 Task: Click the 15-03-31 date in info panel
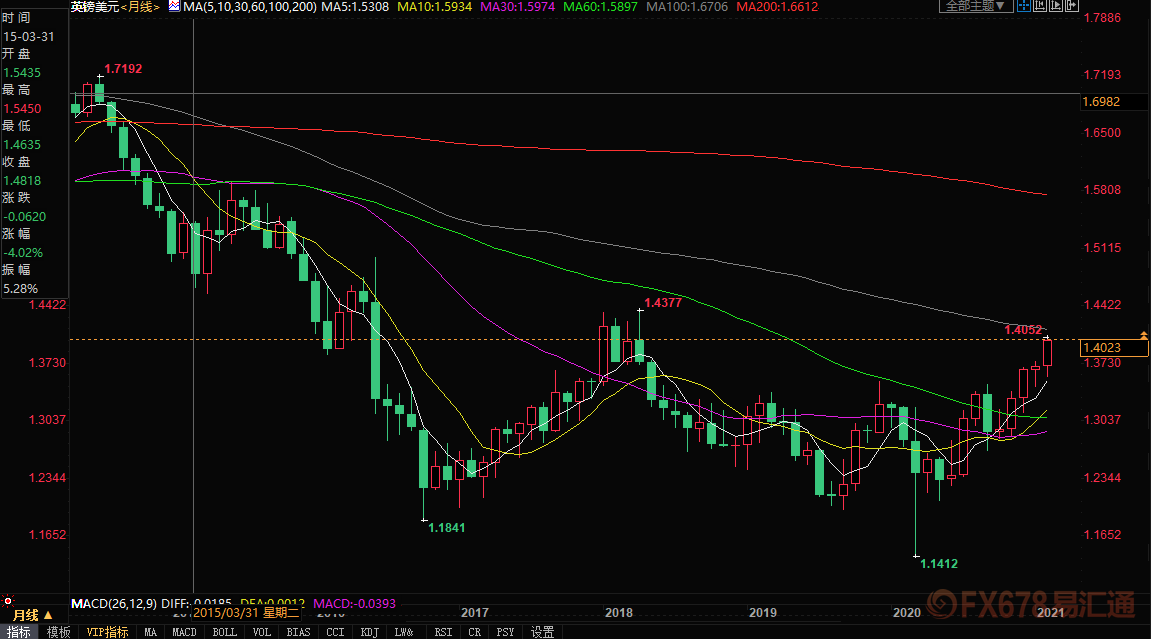[x=29, y=37]
